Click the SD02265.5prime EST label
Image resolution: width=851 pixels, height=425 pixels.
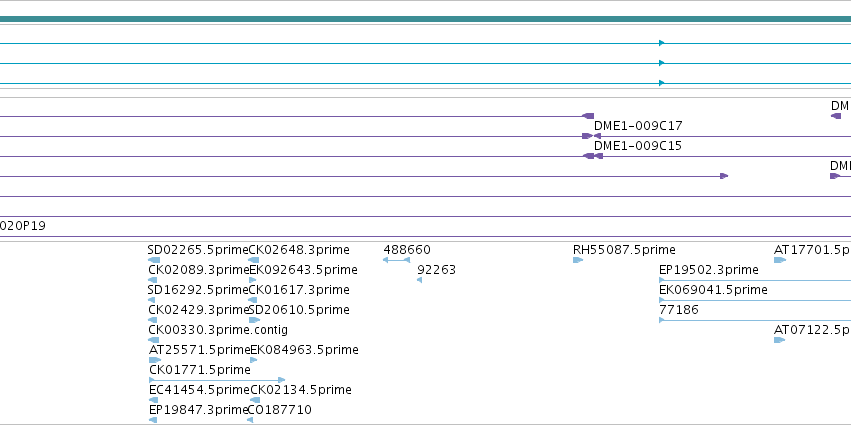pos(198,250)
